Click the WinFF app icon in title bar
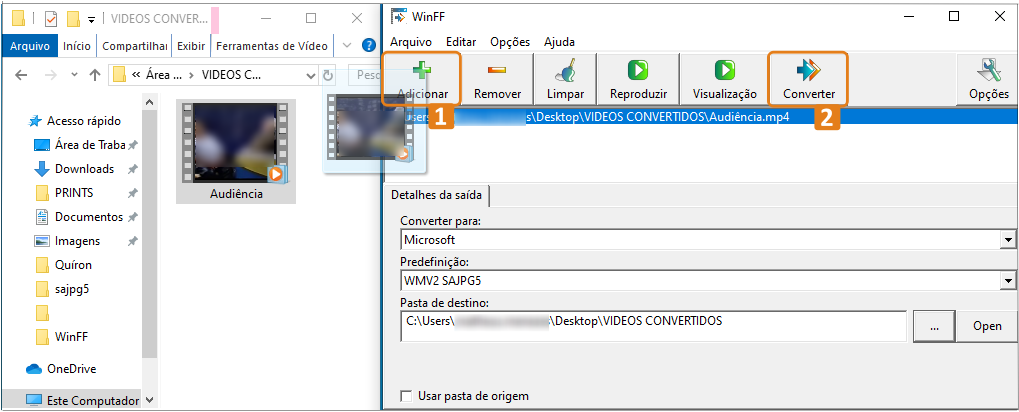Viewport: 1019px width, 412px height. pyautogui.click(x=399, y=17)
